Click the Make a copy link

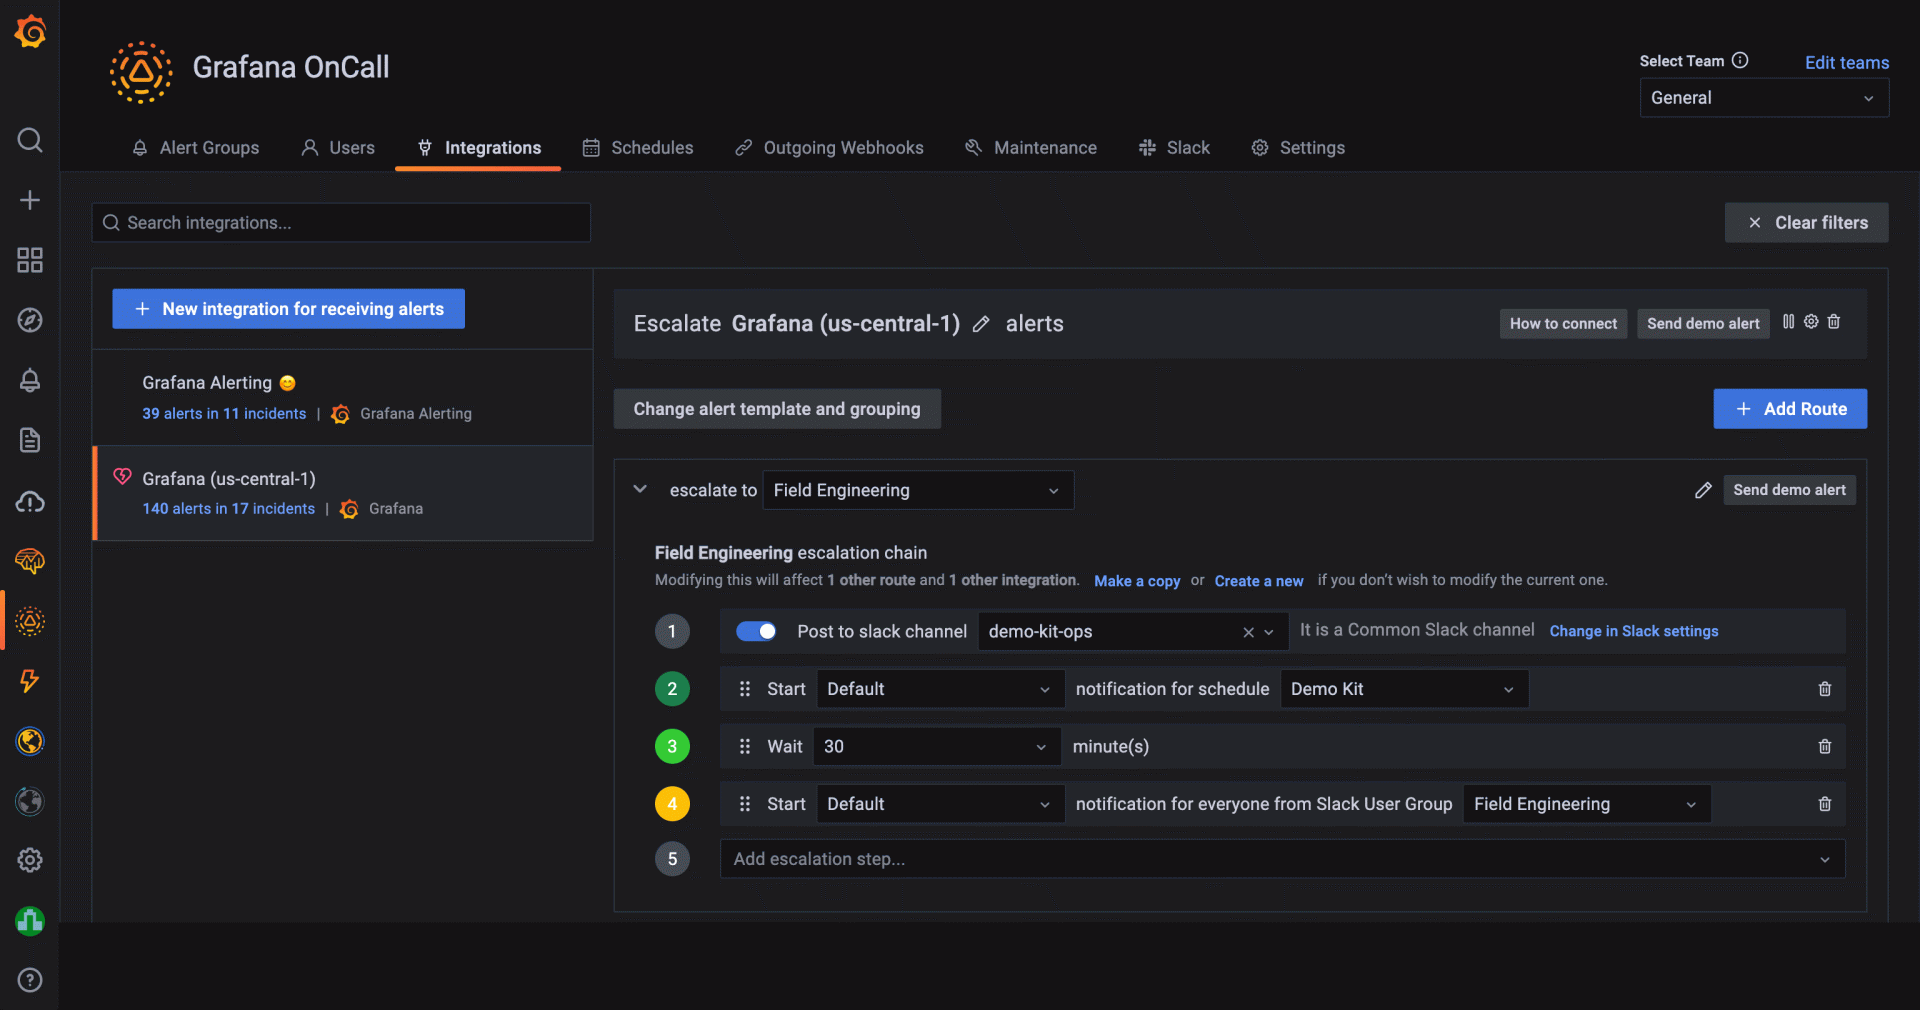[1136, 580]
